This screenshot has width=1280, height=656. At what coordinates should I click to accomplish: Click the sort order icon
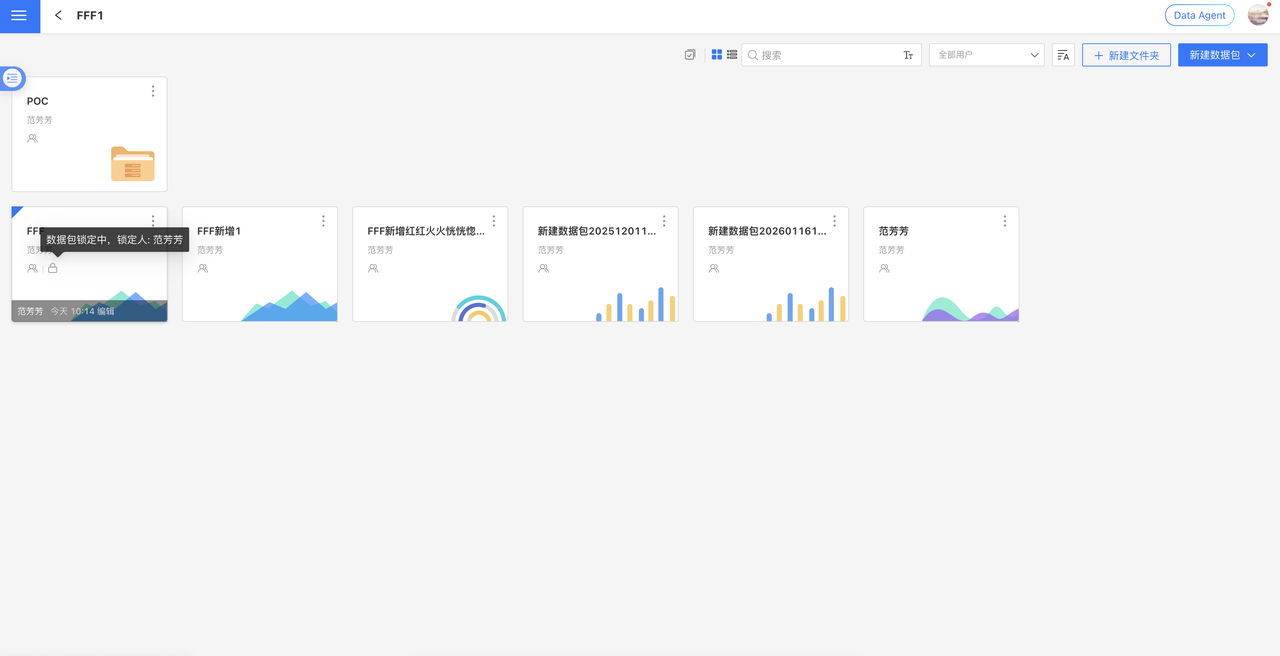(1063, 56)
